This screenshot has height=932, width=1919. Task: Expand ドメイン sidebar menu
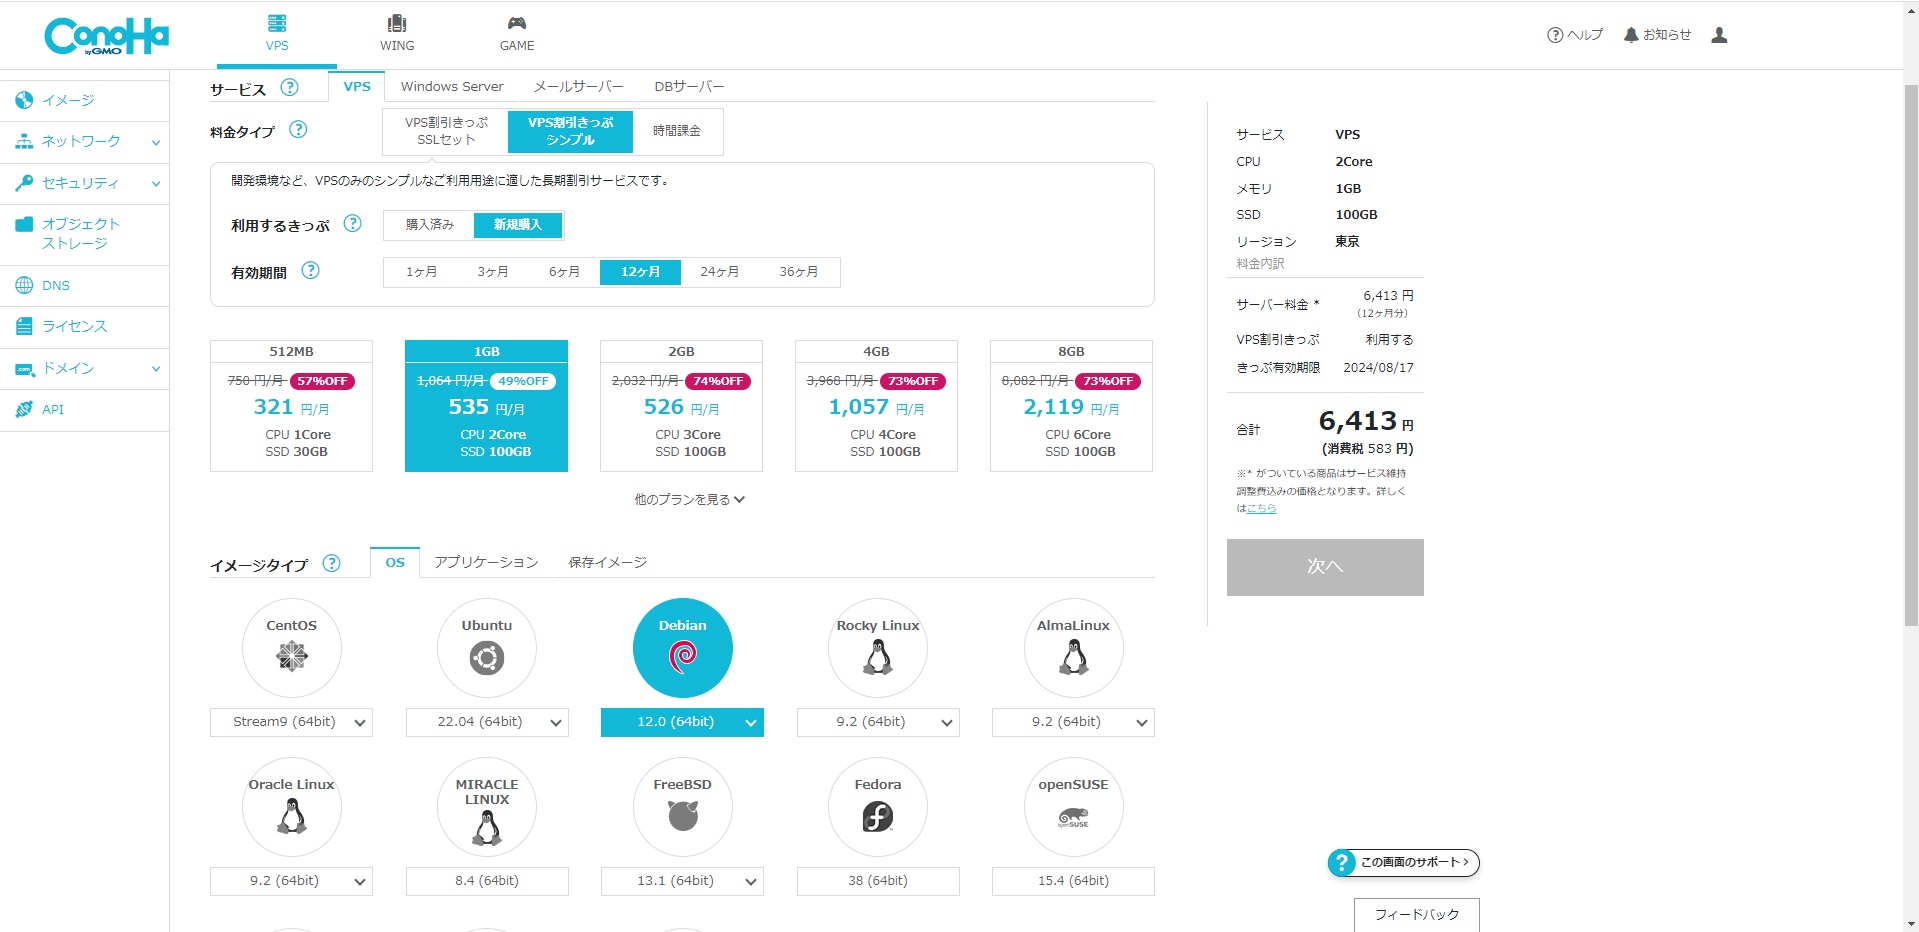point(84,368)
